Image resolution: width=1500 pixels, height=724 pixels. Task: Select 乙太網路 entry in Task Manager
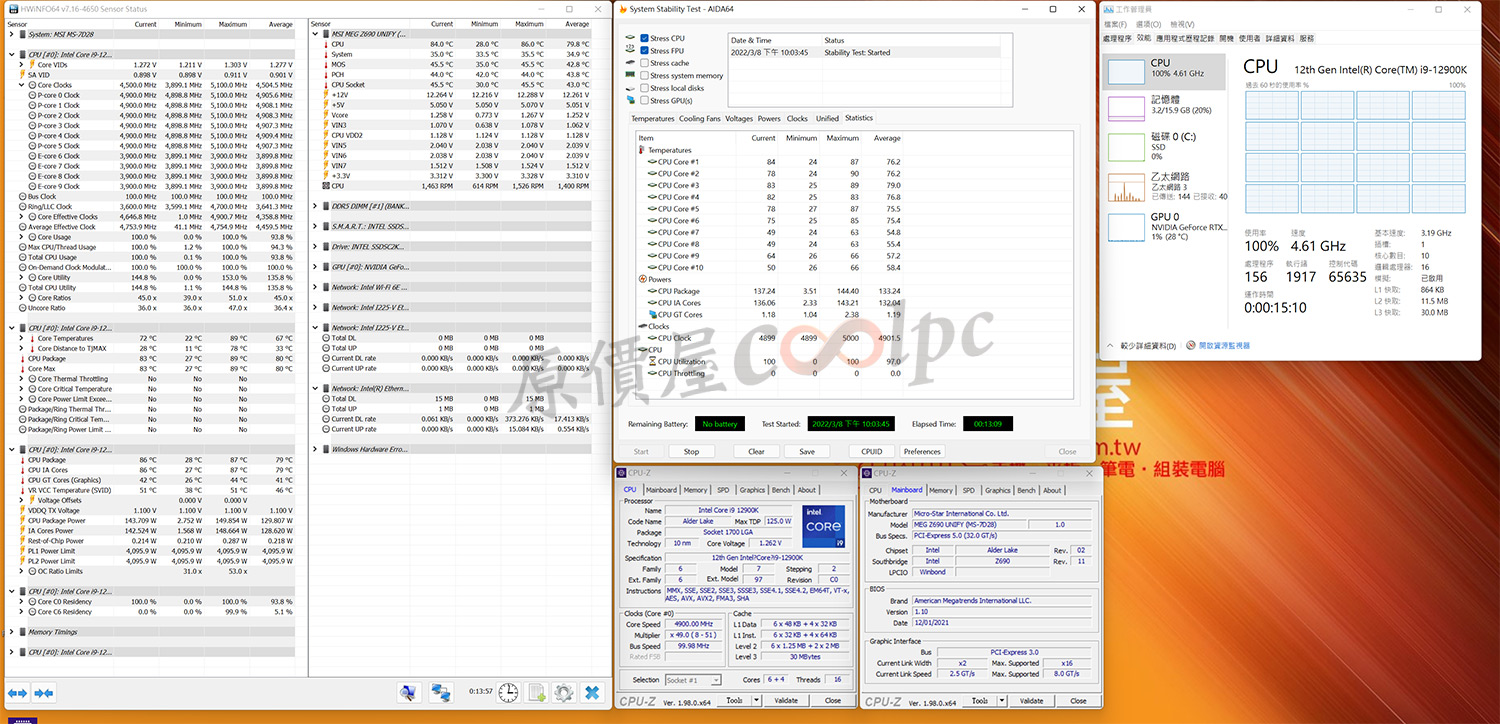click(x=1167, y=187)
